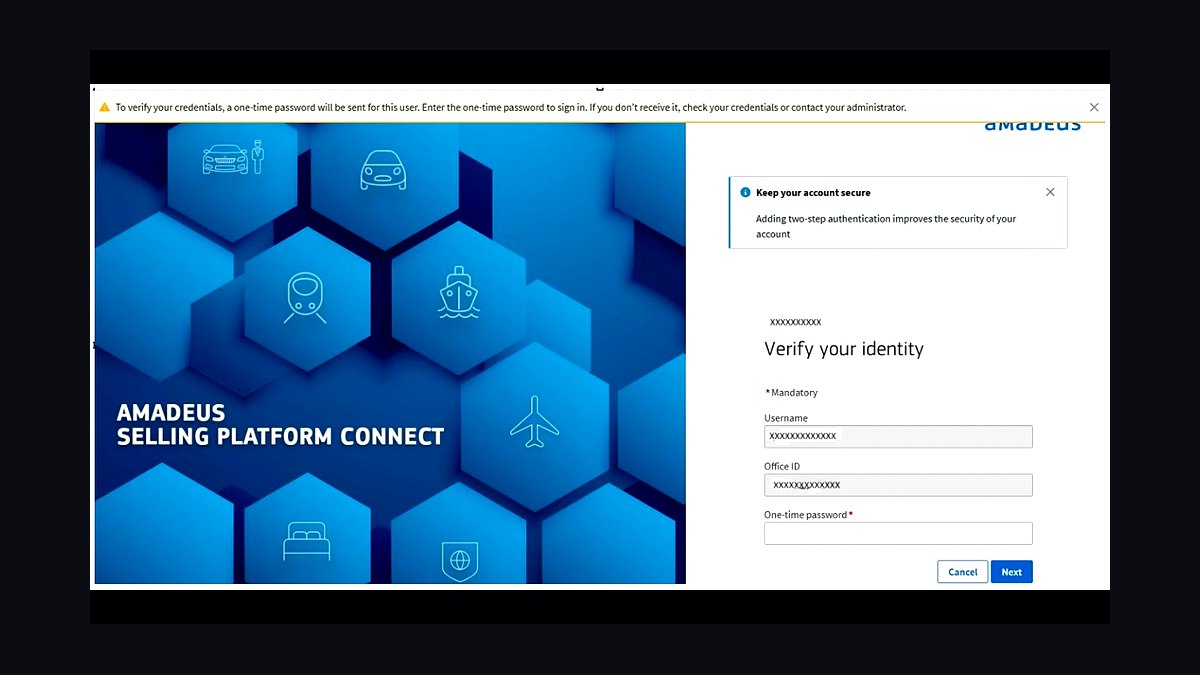Click the Amadeus logo

[1033, 124]
